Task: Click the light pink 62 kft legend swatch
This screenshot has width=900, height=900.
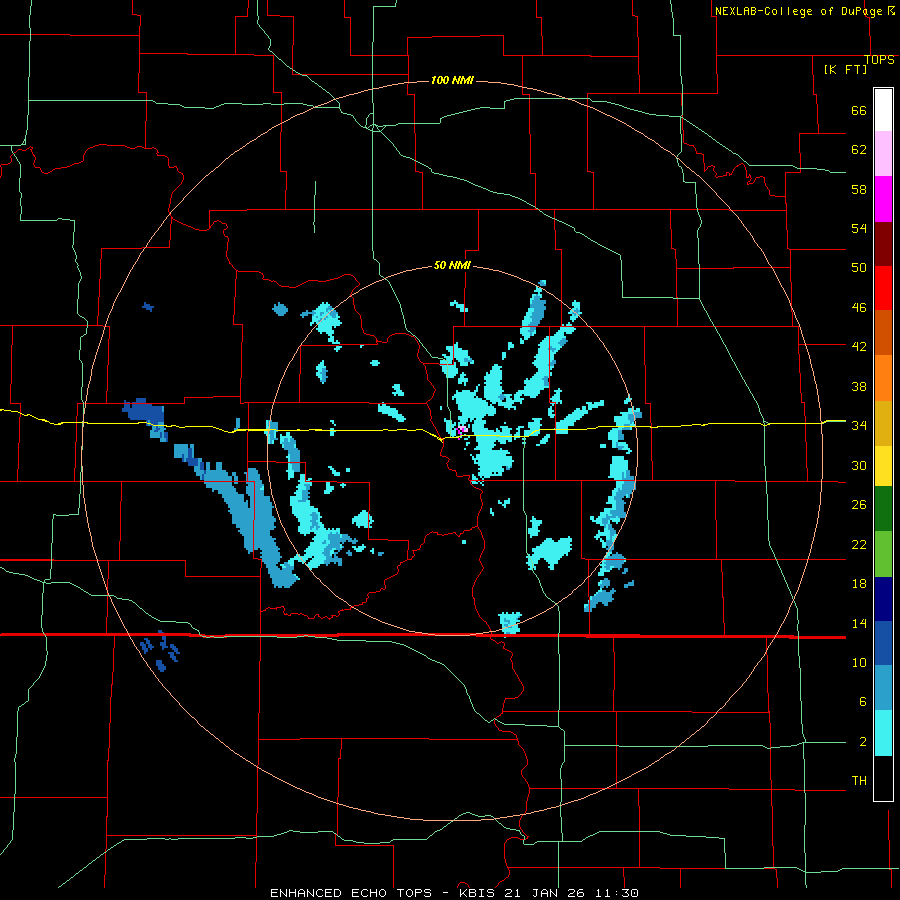Action: click(883, 154)
